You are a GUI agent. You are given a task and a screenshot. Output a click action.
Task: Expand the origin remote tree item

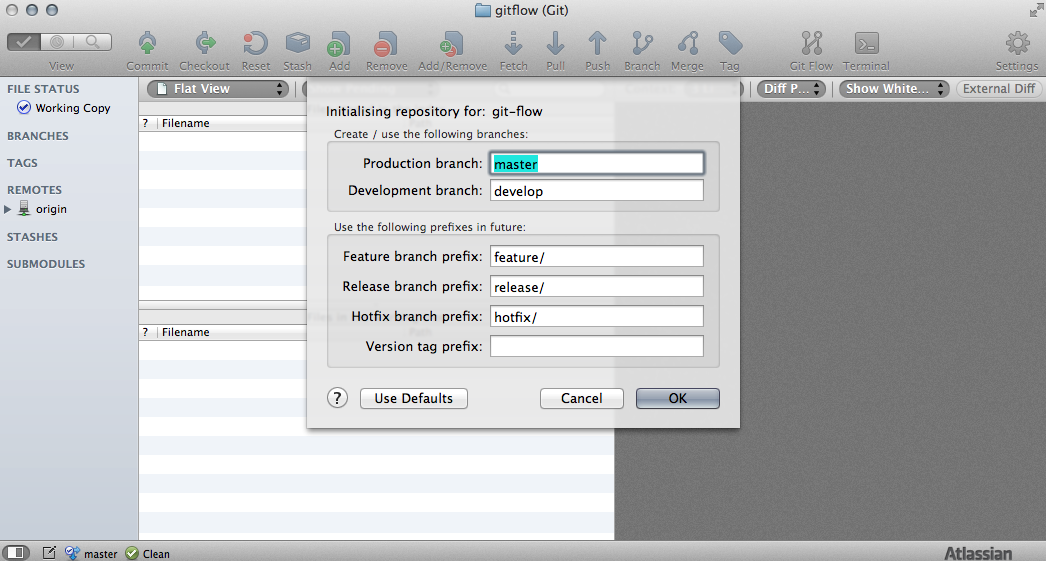point(7,209)
